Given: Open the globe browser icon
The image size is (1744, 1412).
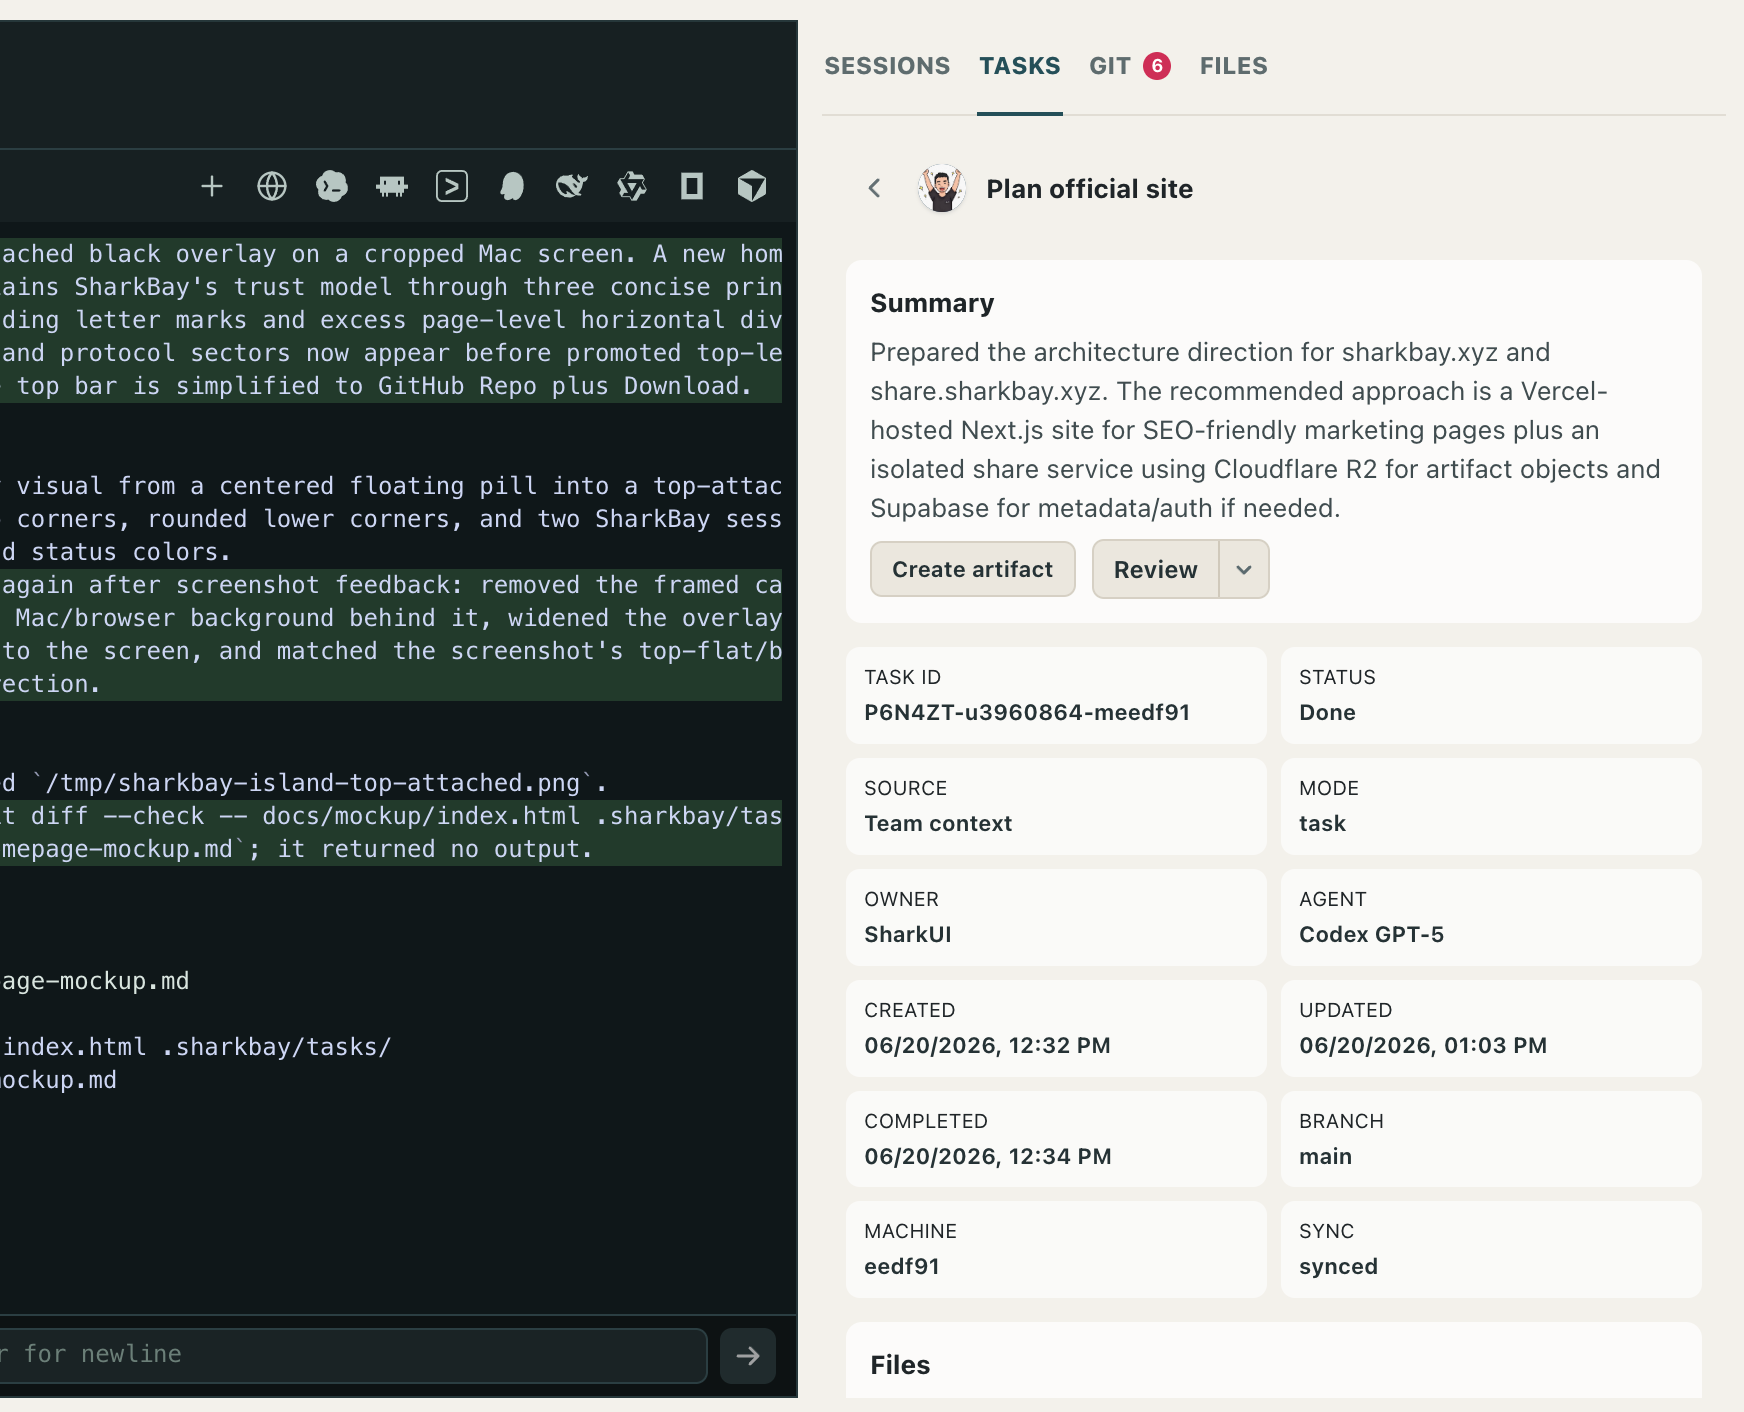Looking at the screenshot, I should [272, 186].
